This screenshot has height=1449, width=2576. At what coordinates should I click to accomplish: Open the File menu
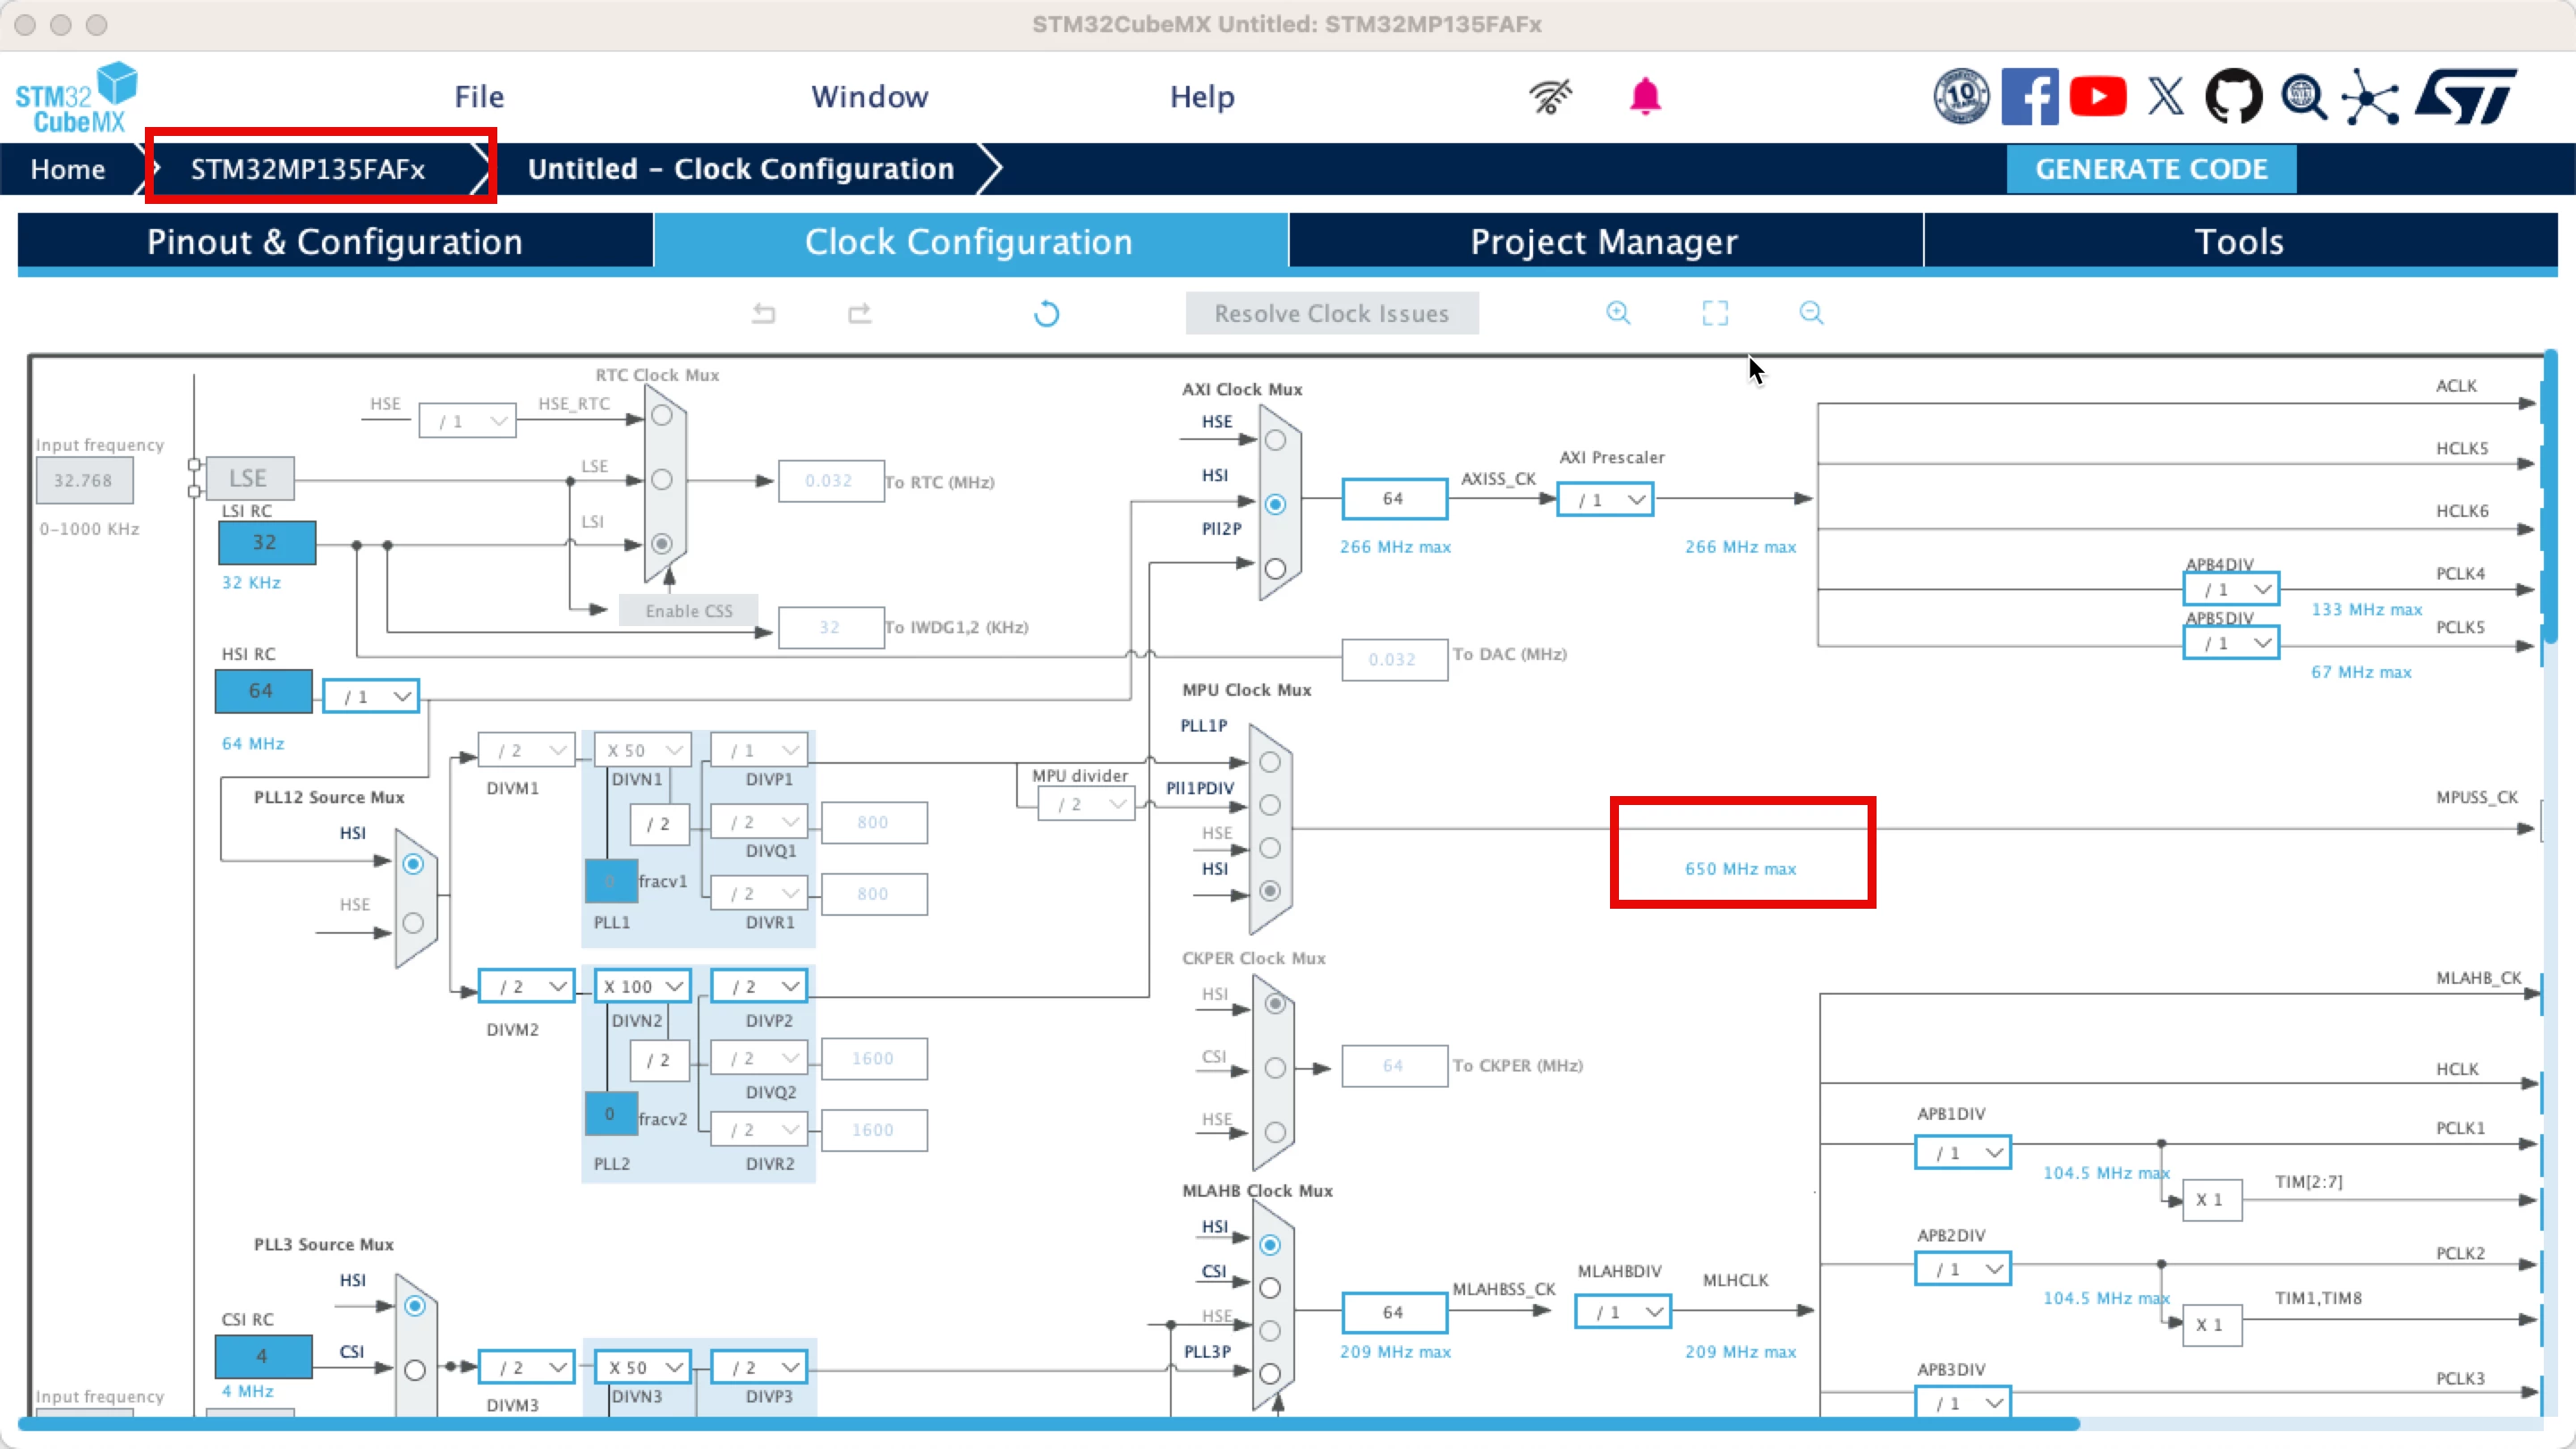pyautogui.click(x=479, y=97)
